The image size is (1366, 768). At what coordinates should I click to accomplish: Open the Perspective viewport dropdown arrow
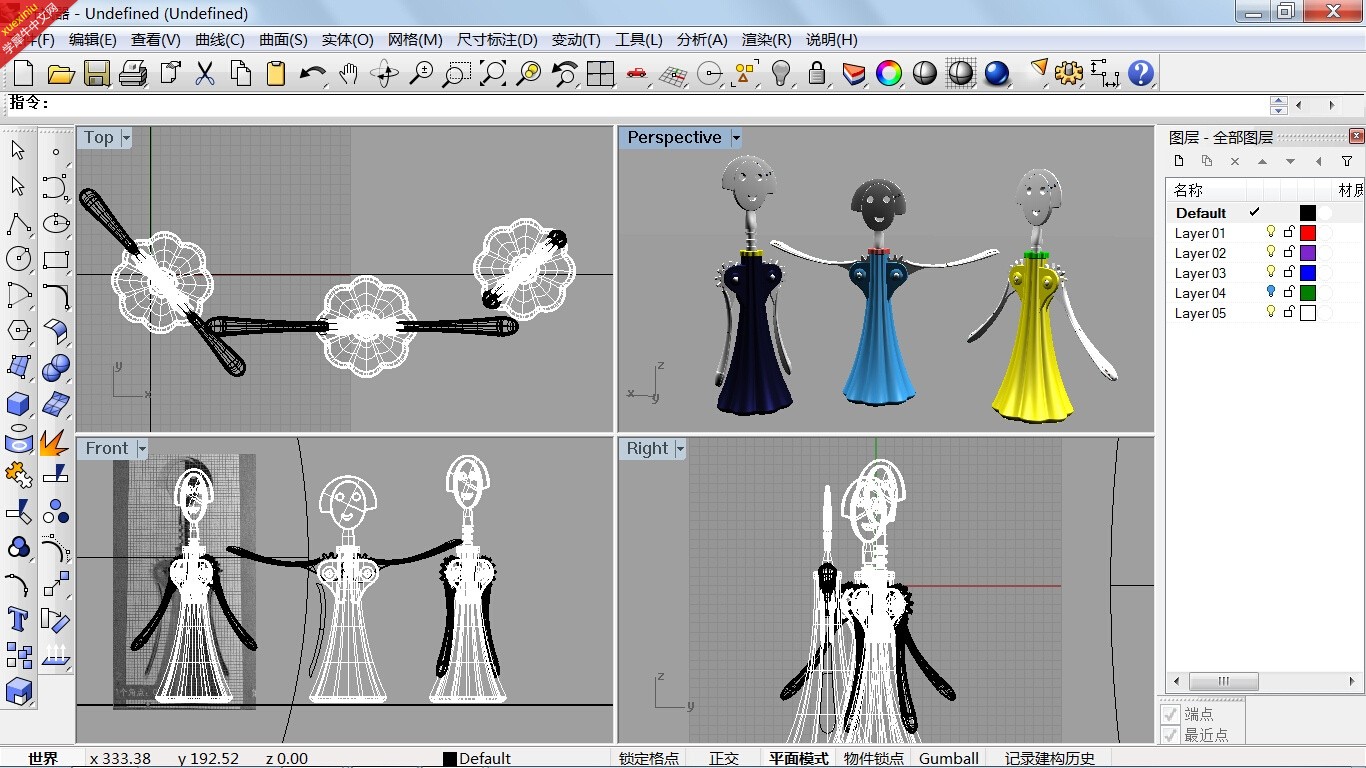point(736,138)
